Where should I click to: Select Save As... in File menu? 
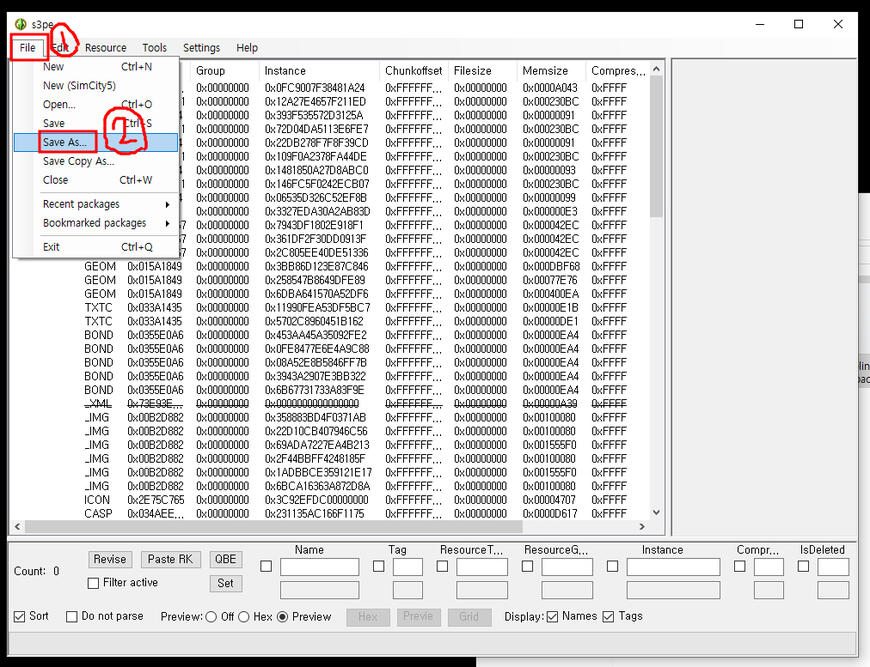pyautogui.click(x=64, y=143)
